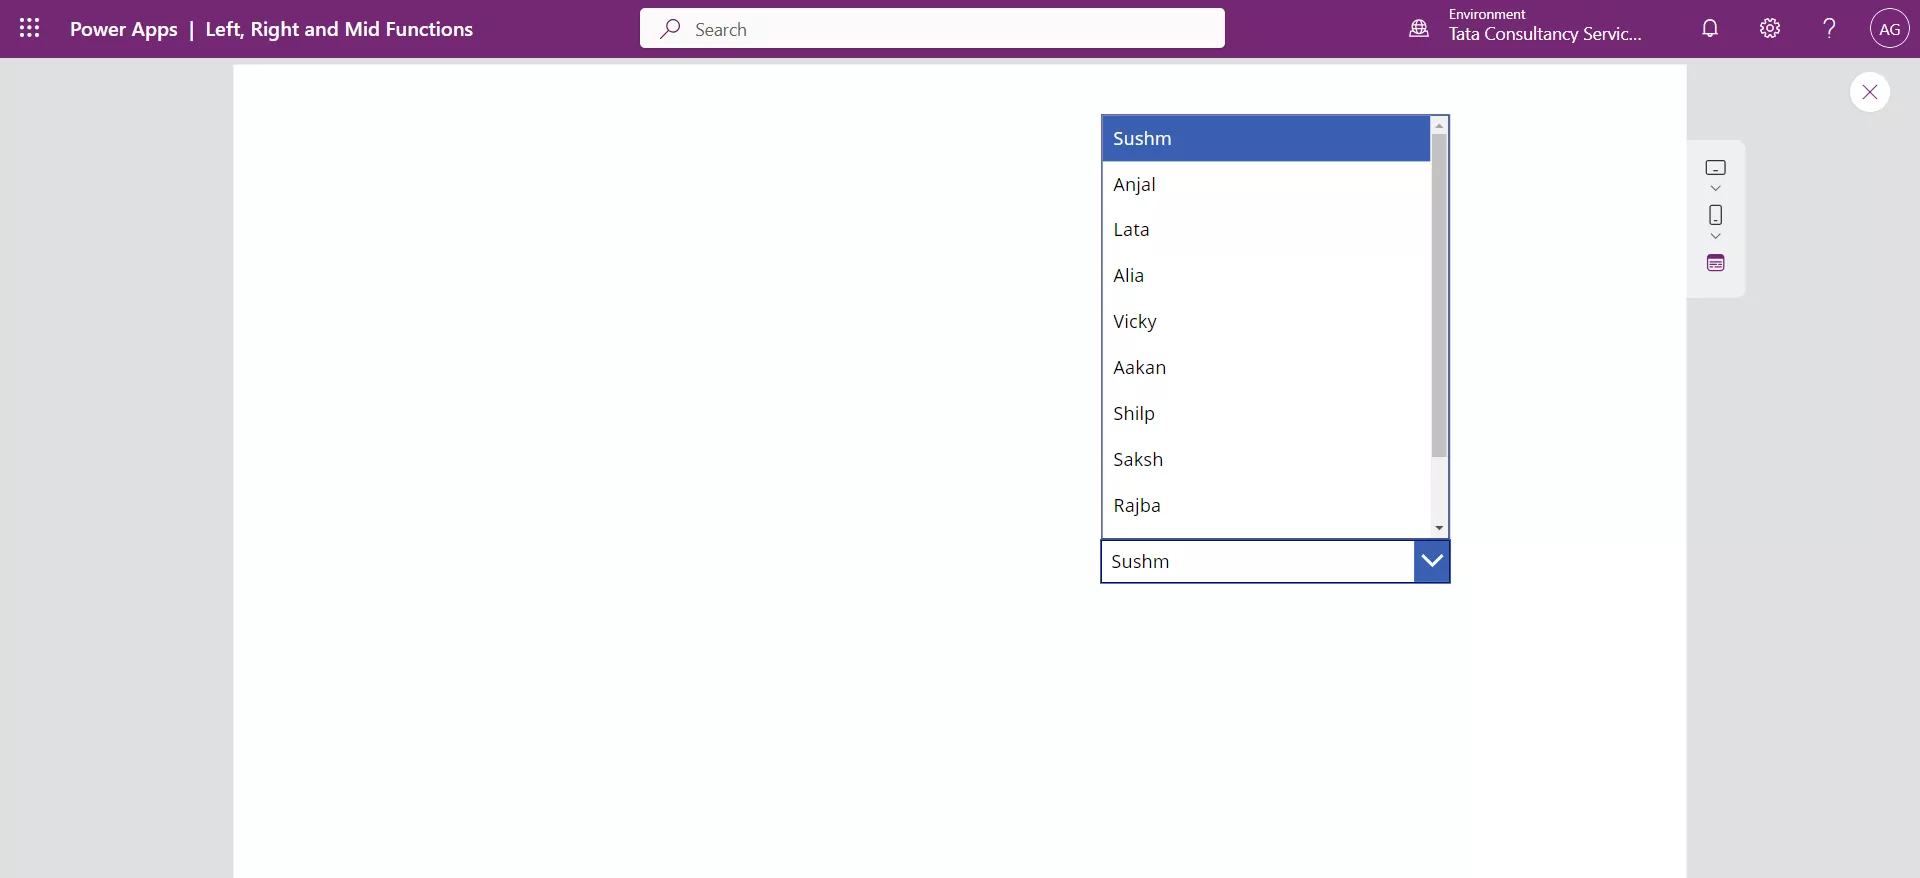This screenshot has height=878, width=1920.
Task: Expand phone device options chevron
Action: pos(1715,236)
